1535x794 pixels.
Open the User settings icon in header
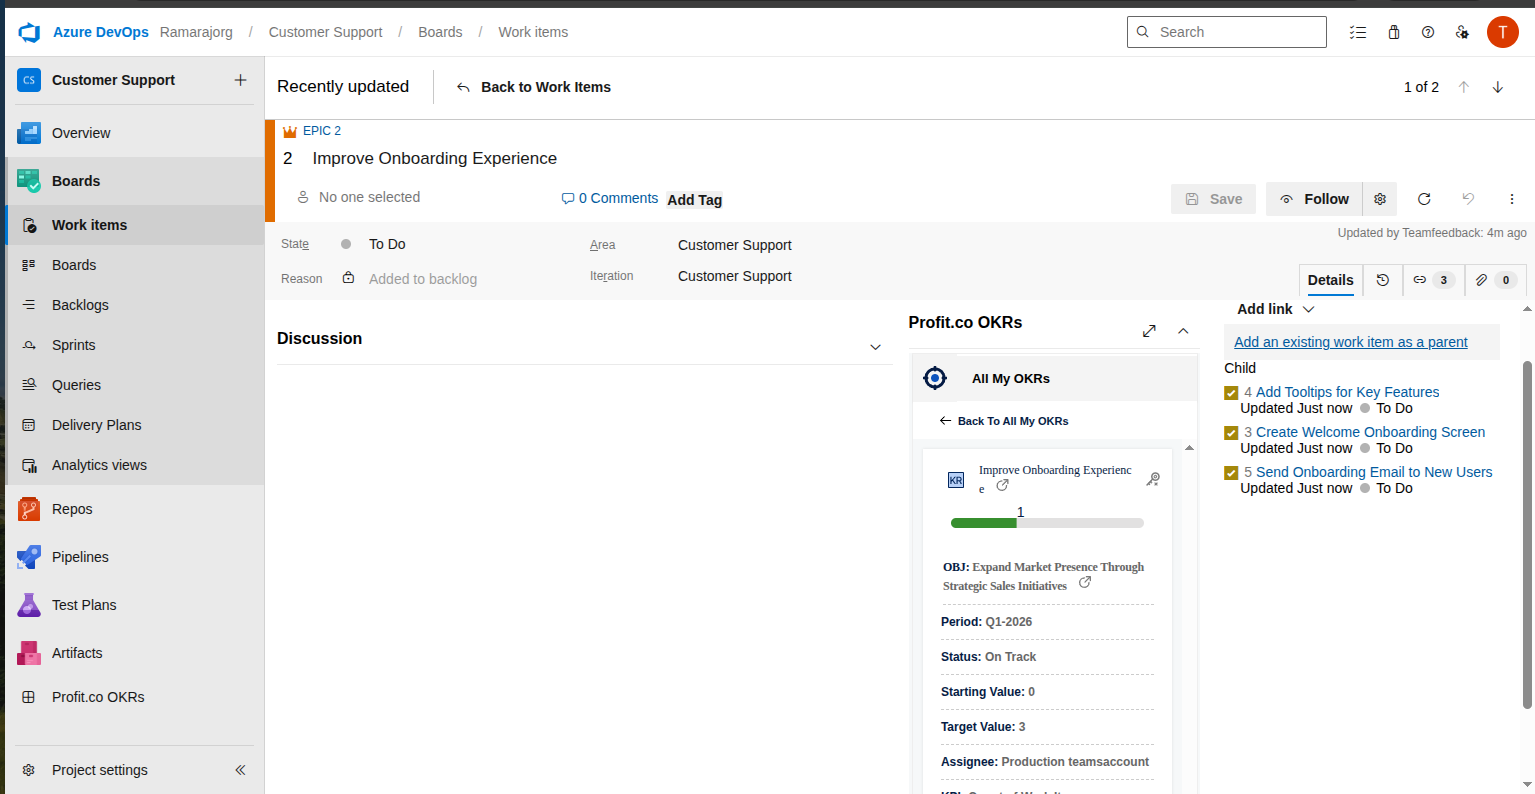1462,32
